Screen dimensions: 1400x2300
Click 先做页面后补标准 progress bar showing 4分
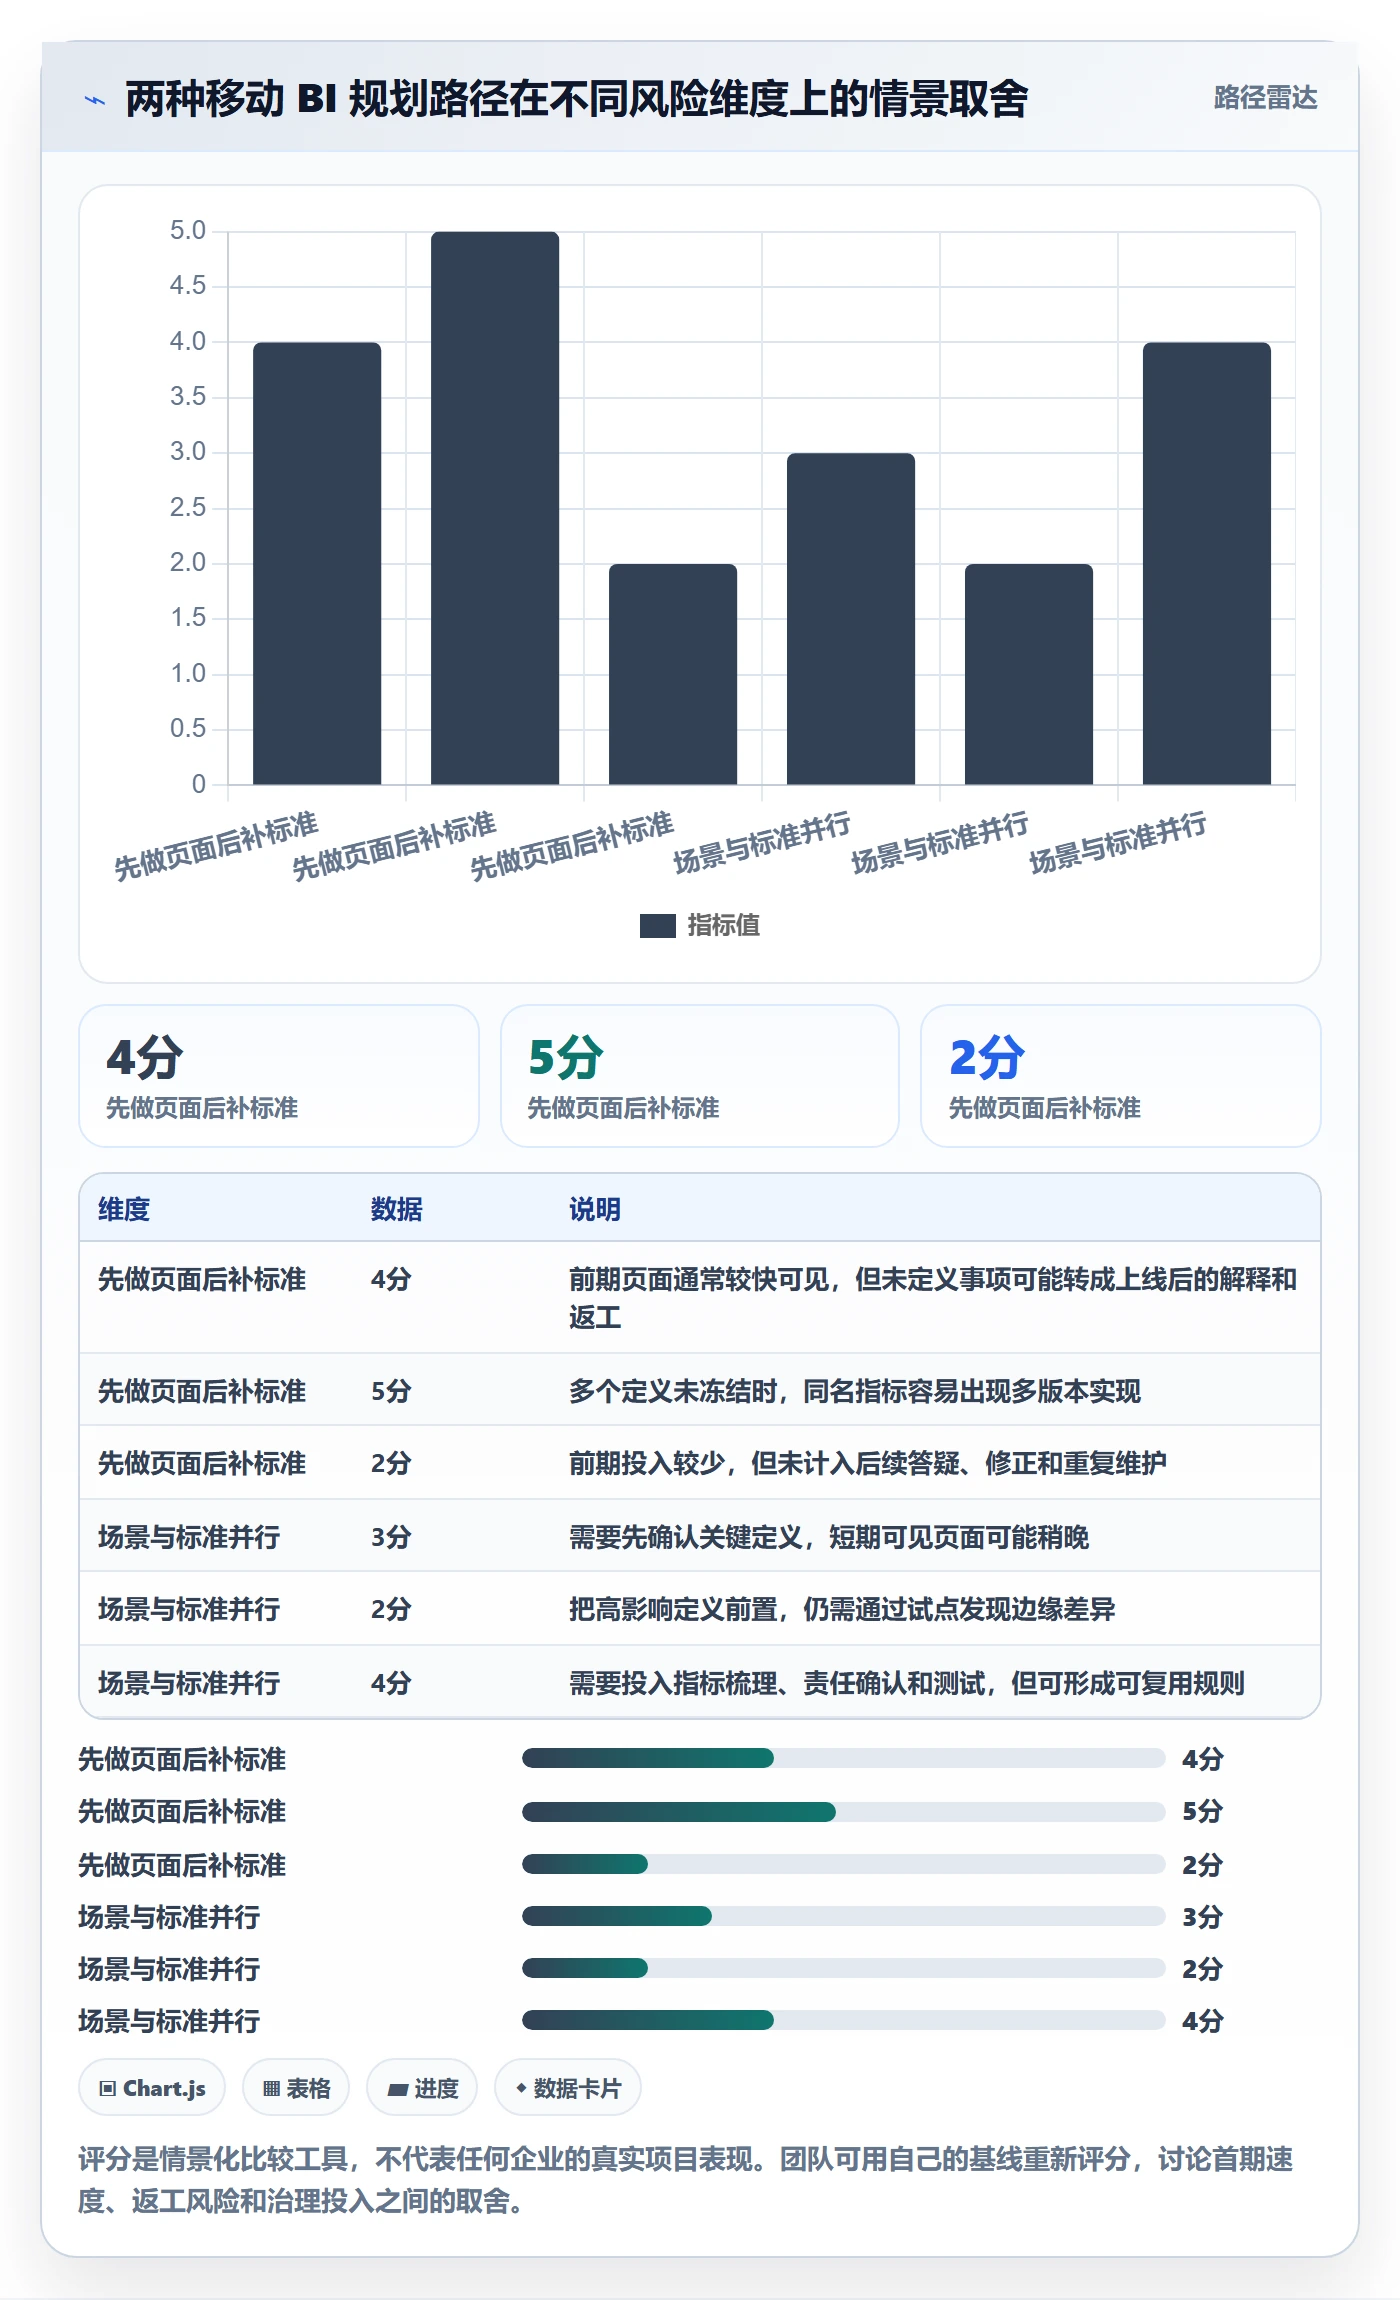tap(843, 1758)
